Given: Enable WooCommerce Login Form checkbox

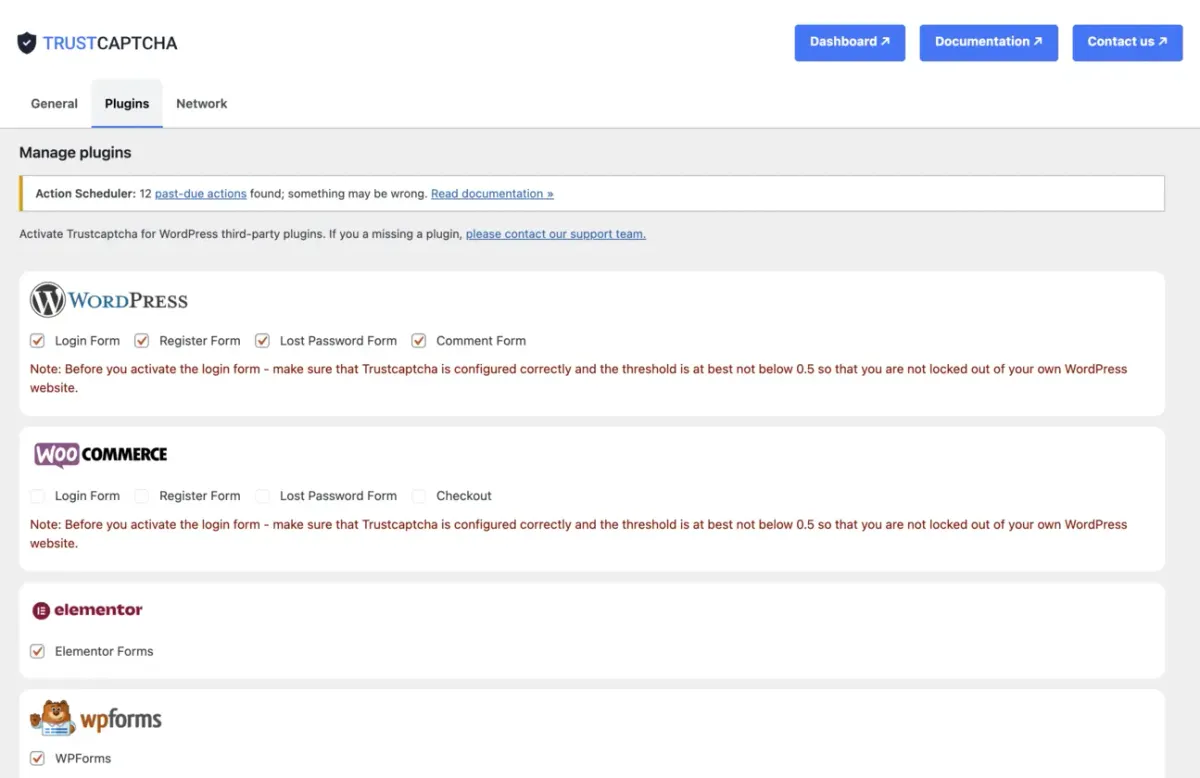Looking at the screenshot, I should [38, 495].
